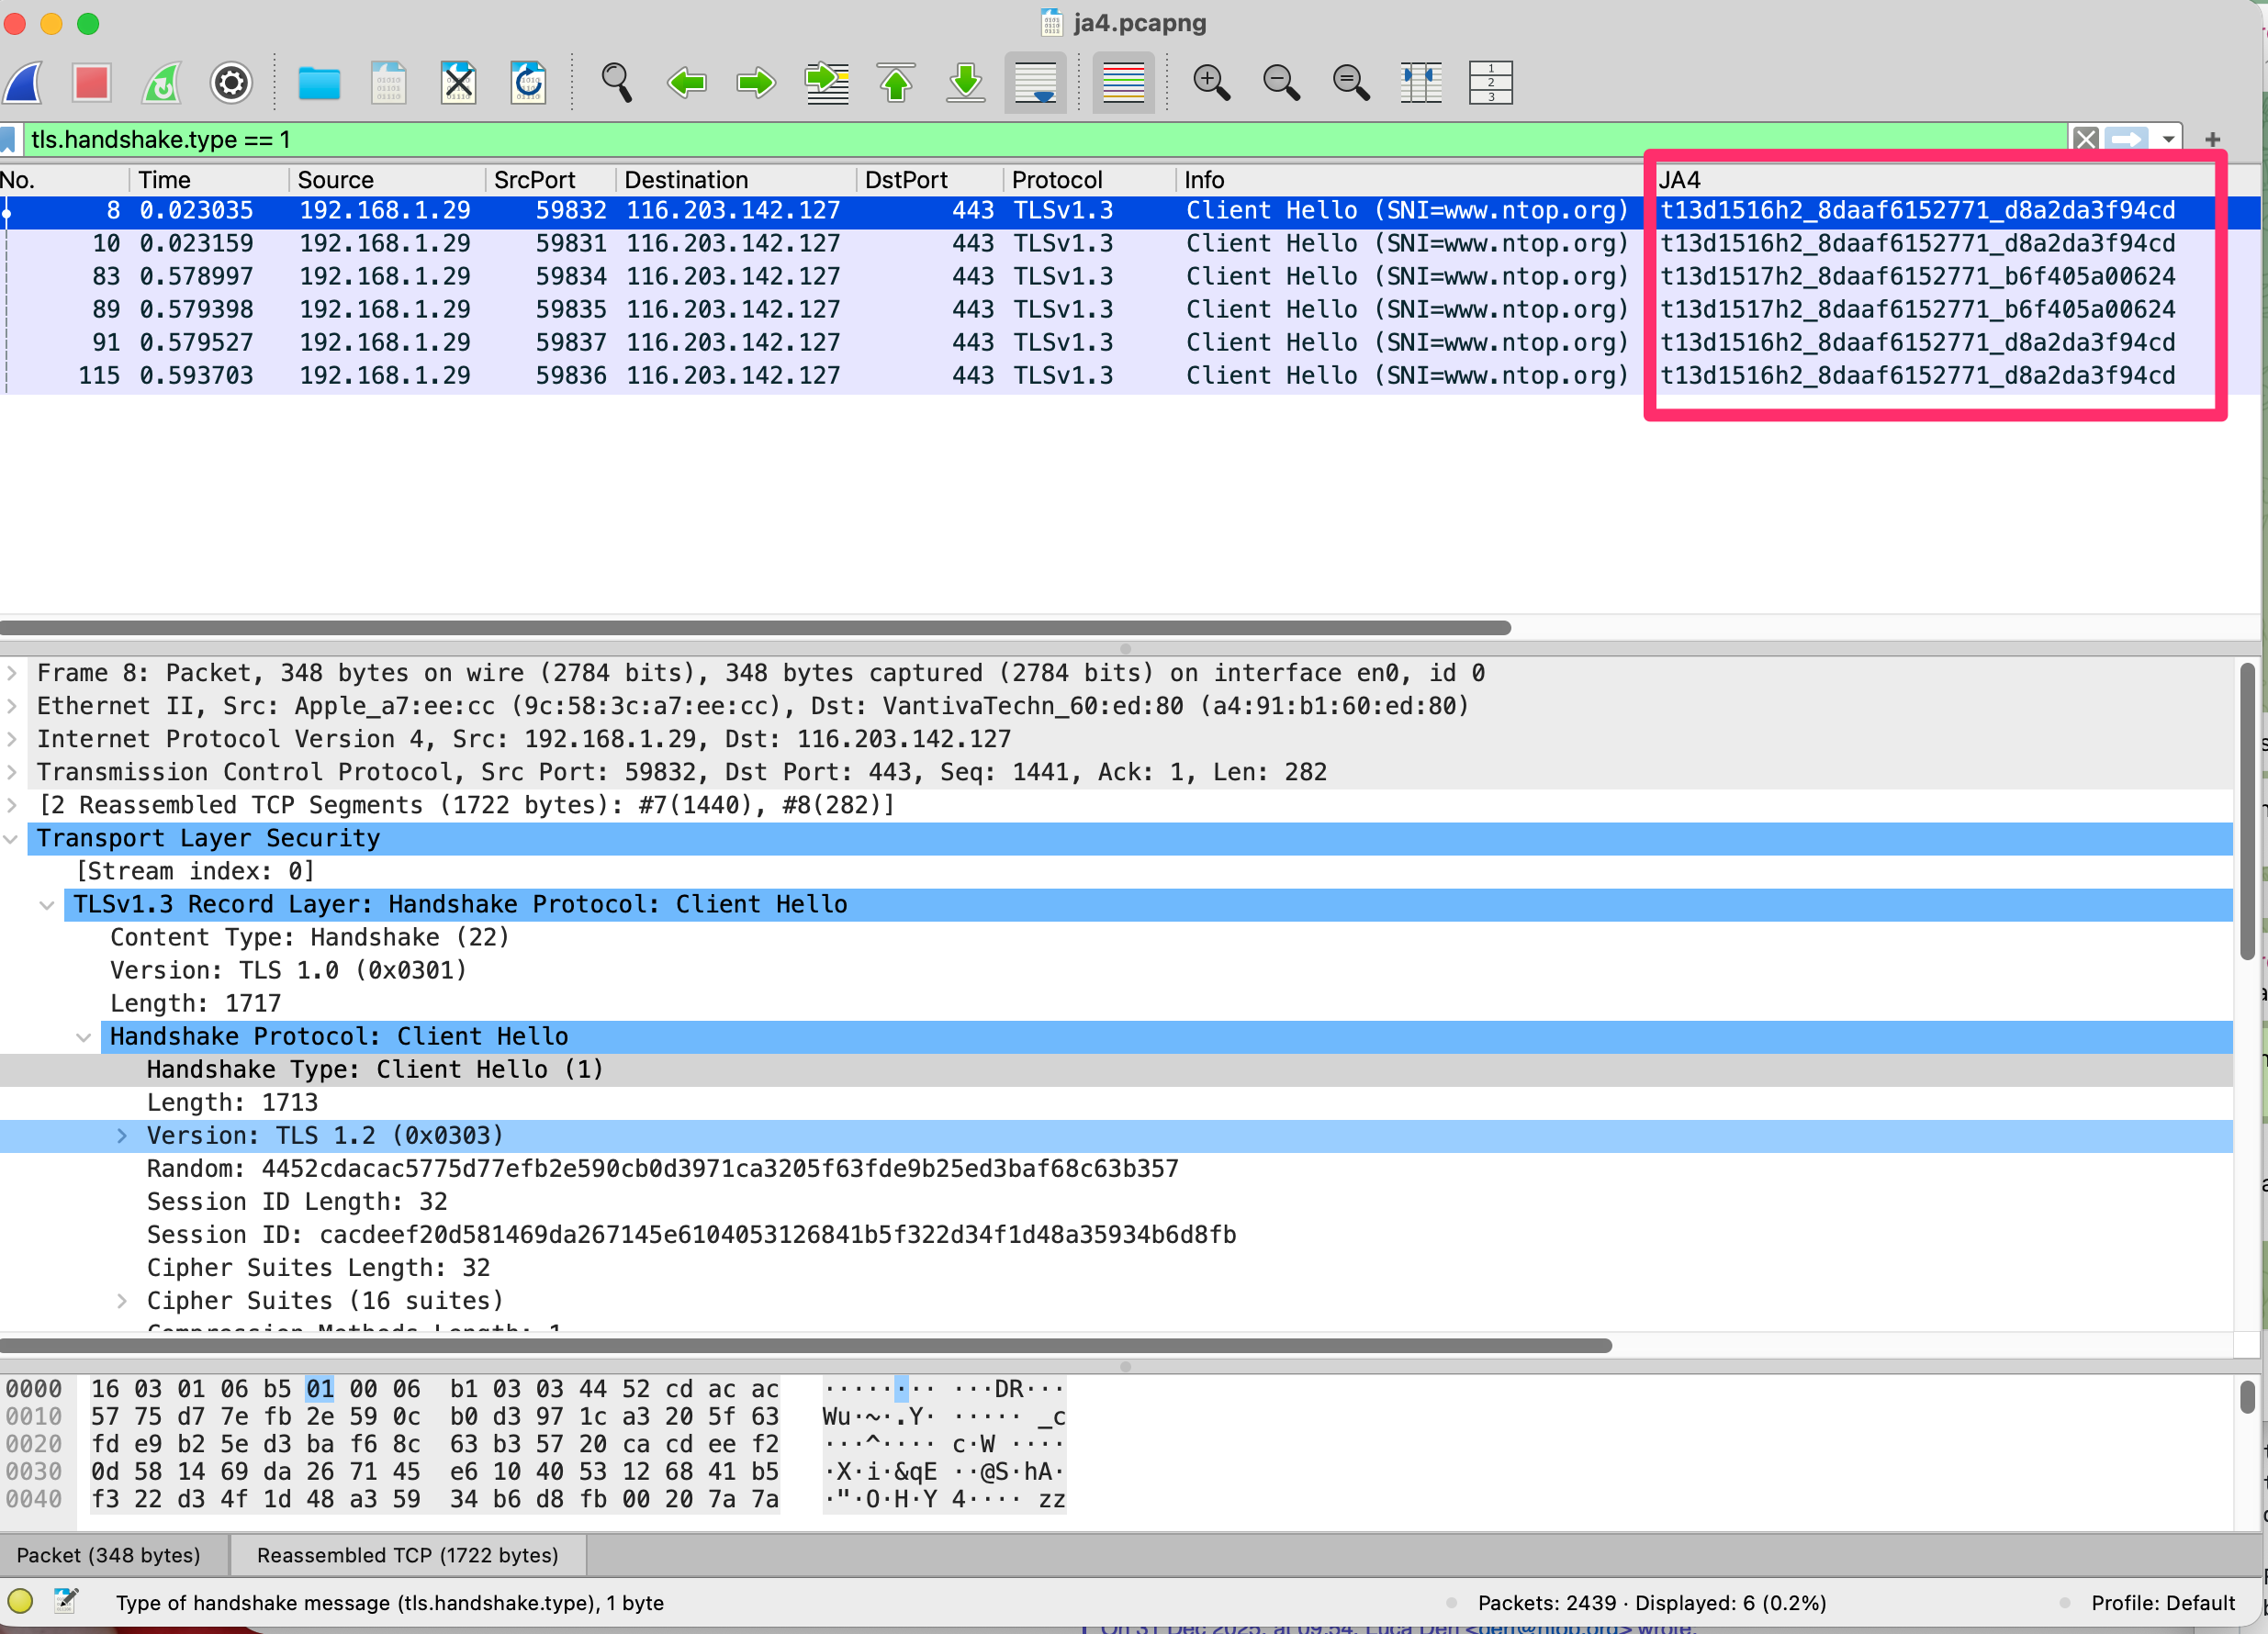2268x1634 pixels.
Task: Switch to Reassembled TCP (1722 bytes) tab
Action: click(407, 1555)
